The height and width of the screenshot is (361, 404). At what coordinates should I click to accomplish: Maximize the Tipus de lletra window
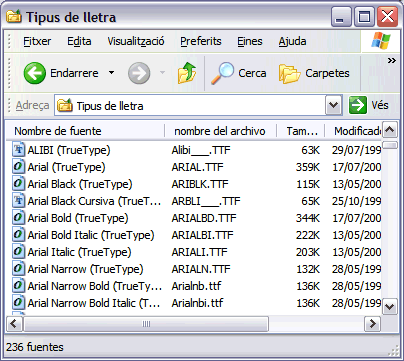coord(364,17)
